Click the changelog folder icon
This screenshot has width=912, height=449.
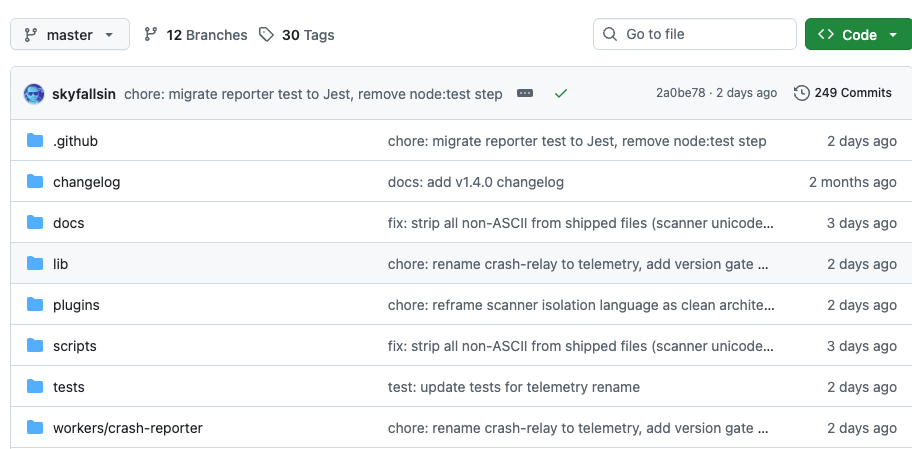click(x=35, y=181)
